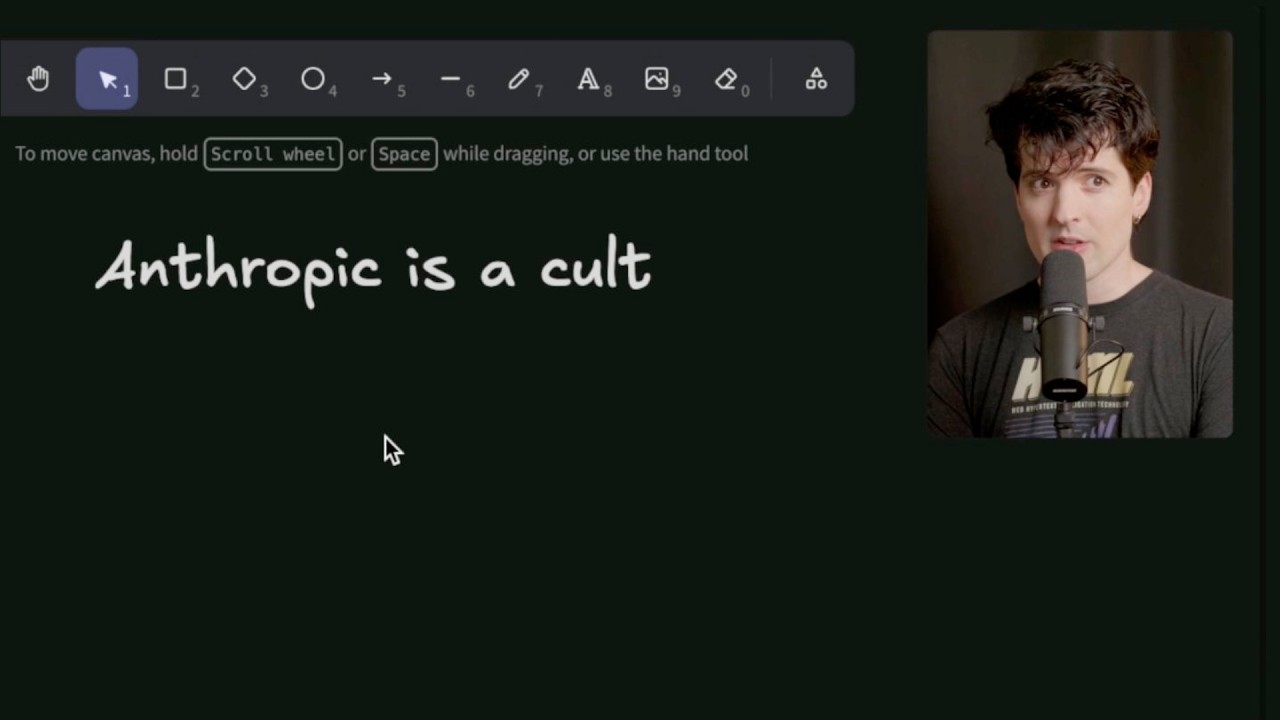
Task: Select the diamond shape tool
Action: (x=244, y=79)
